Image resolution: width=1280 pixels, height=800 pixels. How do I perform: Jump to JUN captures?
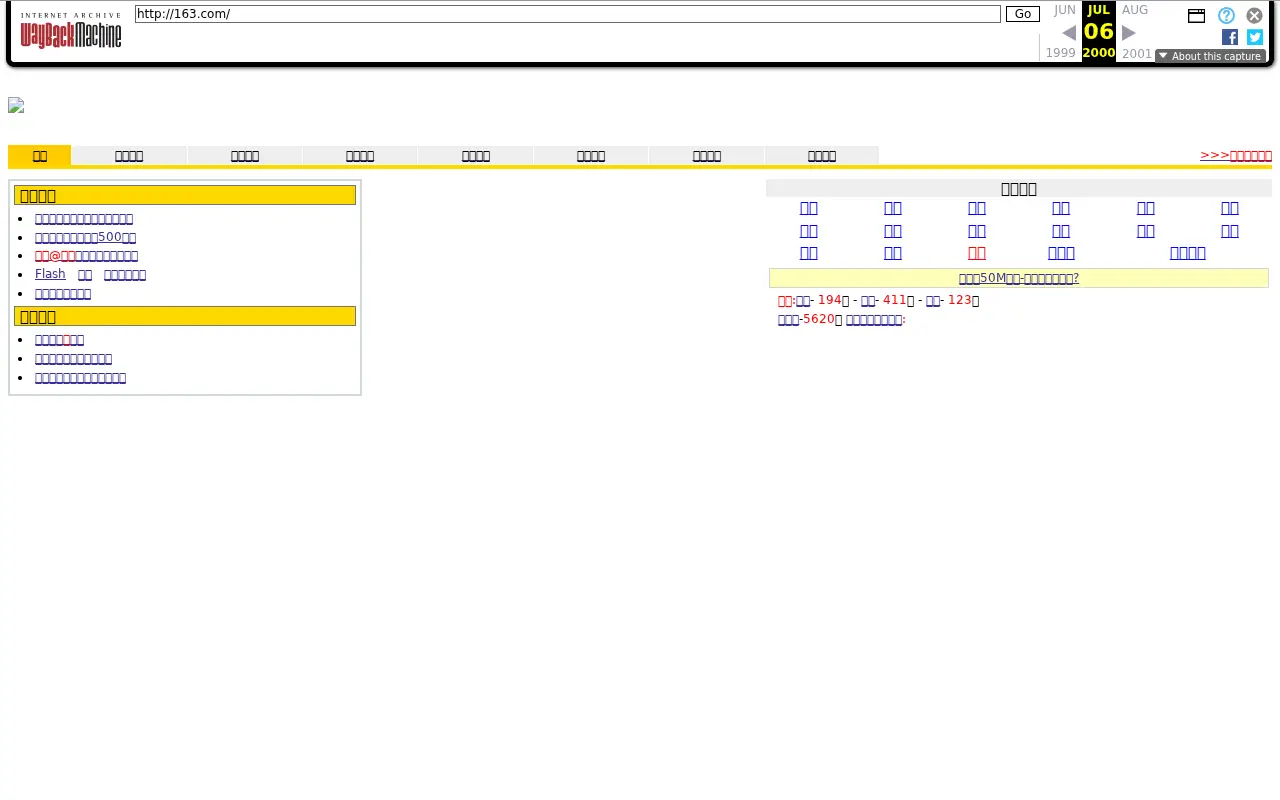click(x=1065, y=10)
